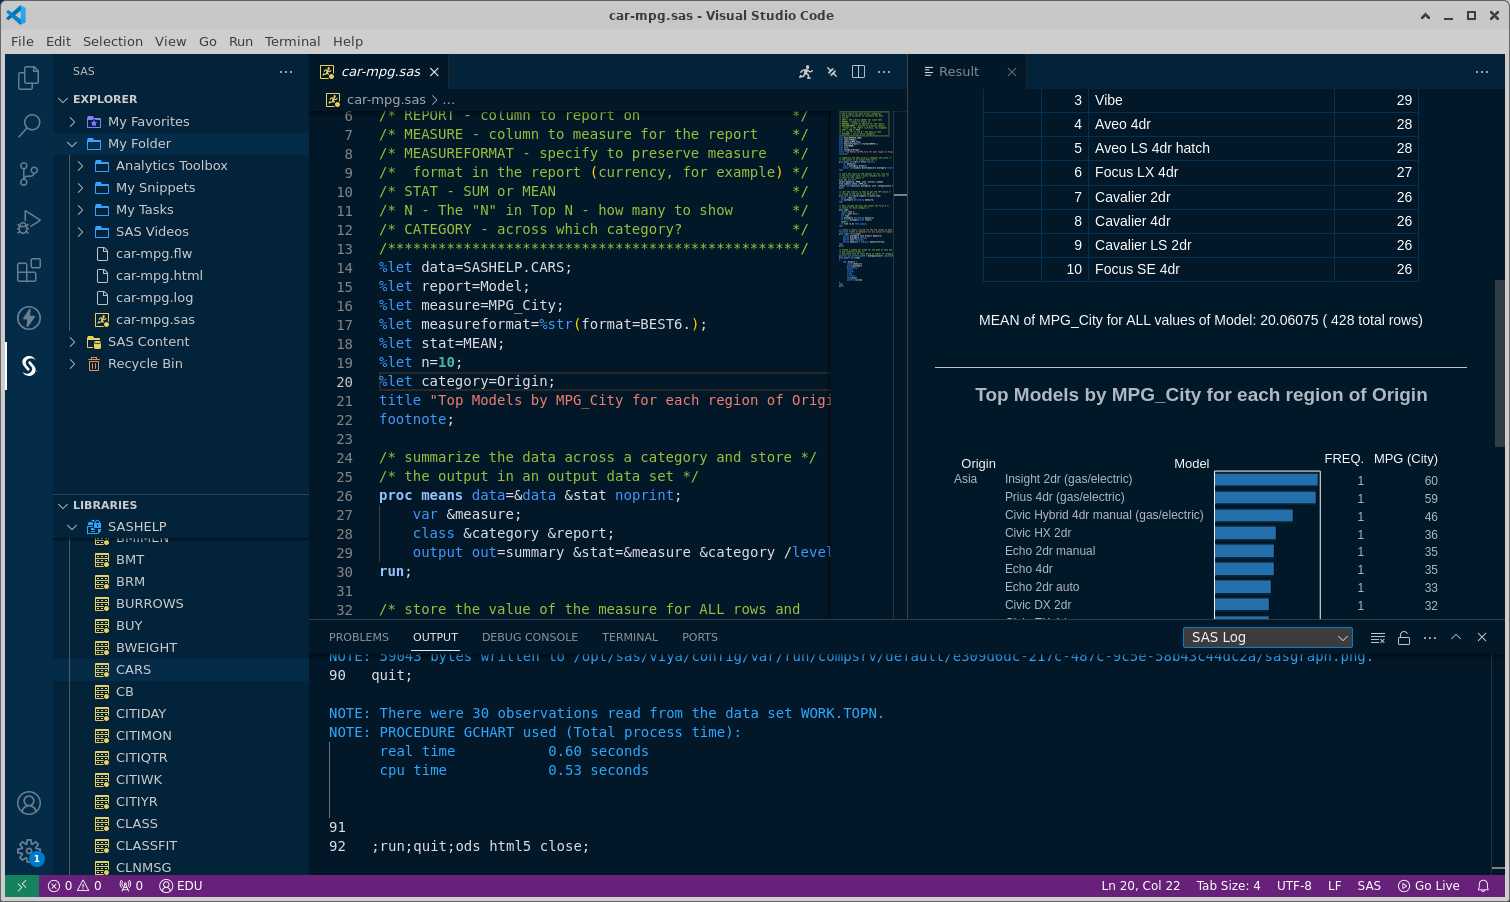This screenshot has height=902, width=1510.
Task: Open Manage gear in activity bar
Action: click(29, 851)
